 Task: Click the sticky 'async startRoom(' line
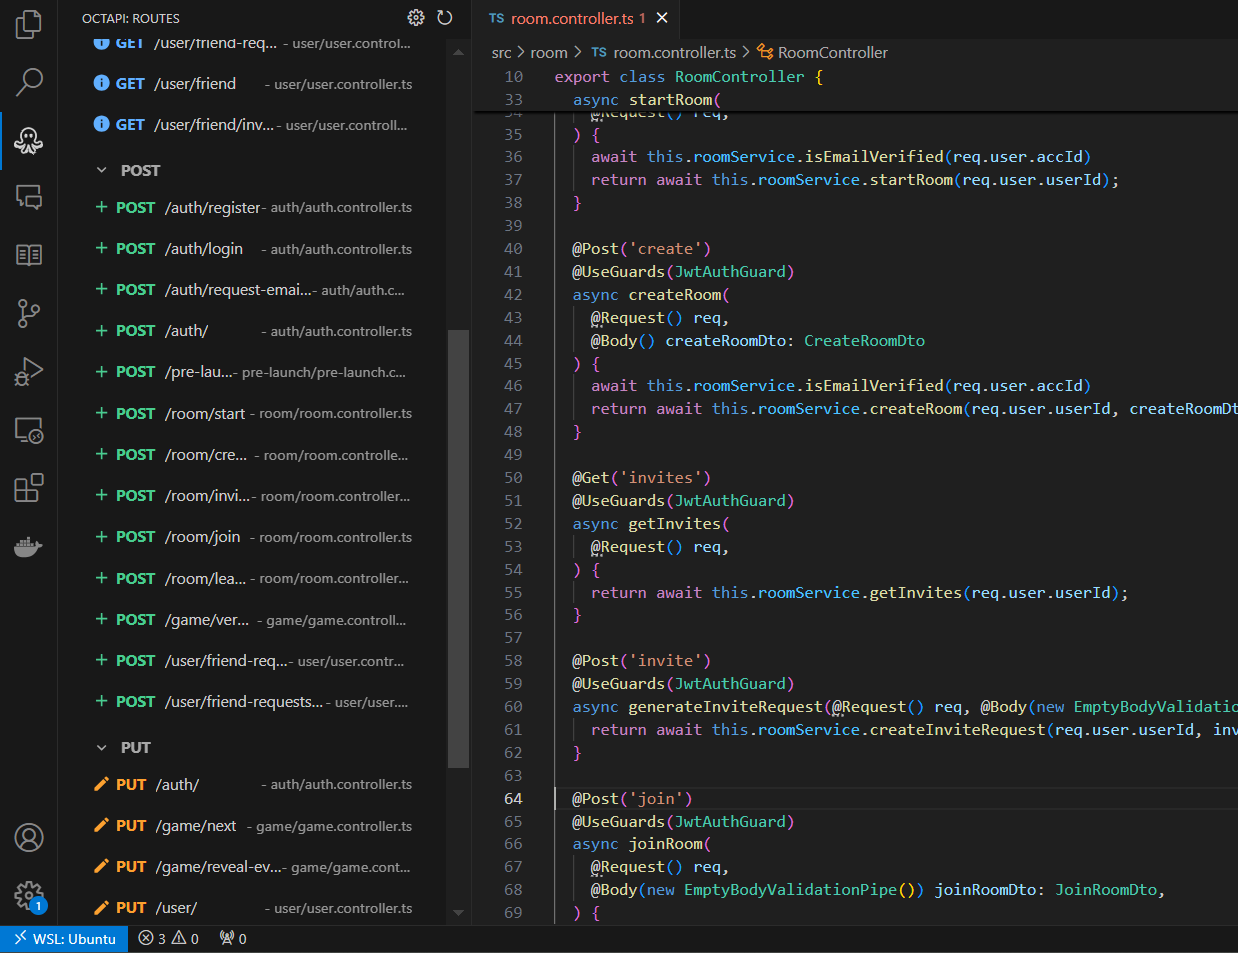pos(646,100)
